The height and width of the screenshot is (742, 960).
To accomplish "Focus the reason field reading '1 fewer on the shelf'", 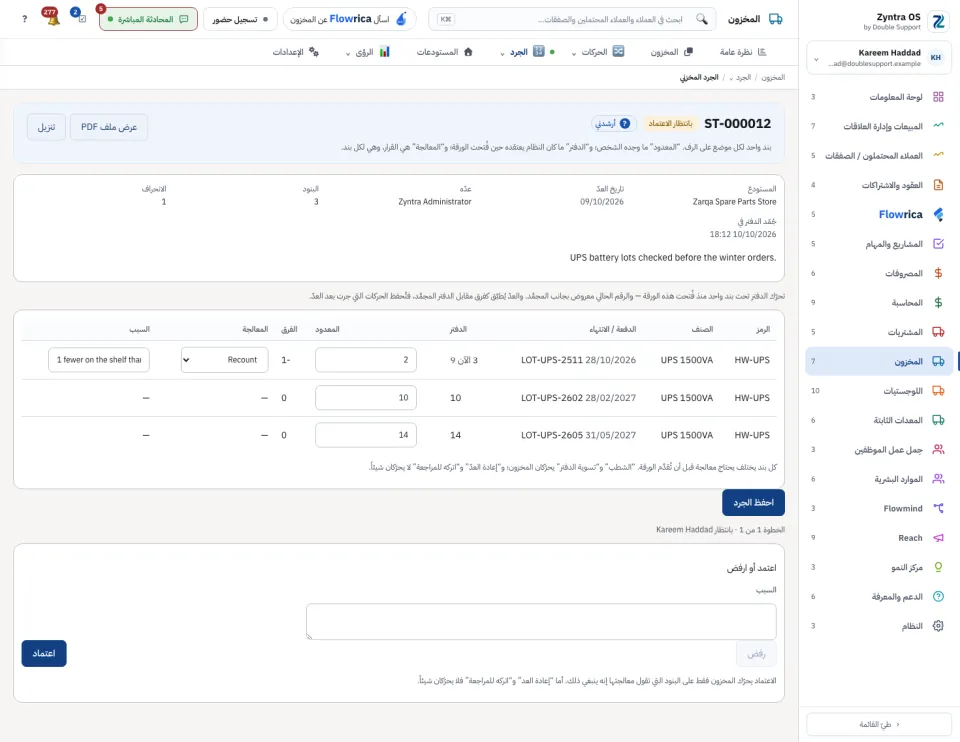I will click(99, 360).
